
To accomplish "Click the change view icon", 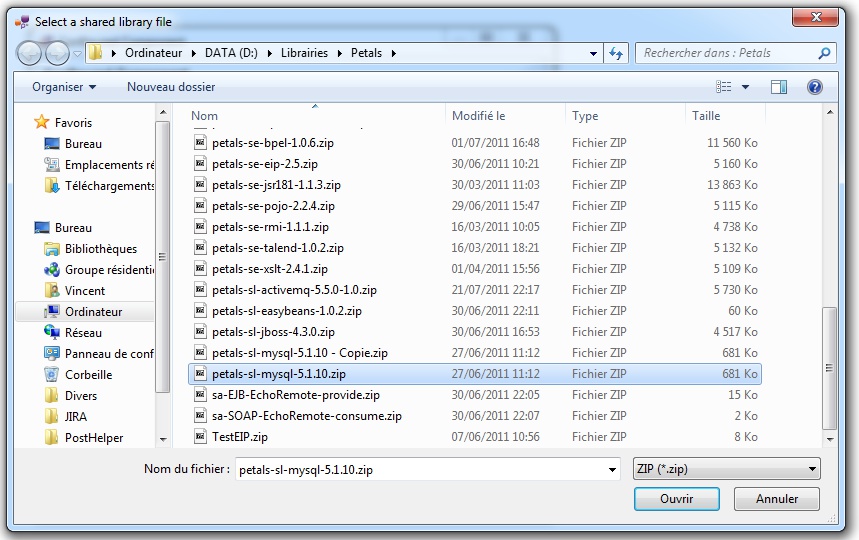I will click(725, 87).
